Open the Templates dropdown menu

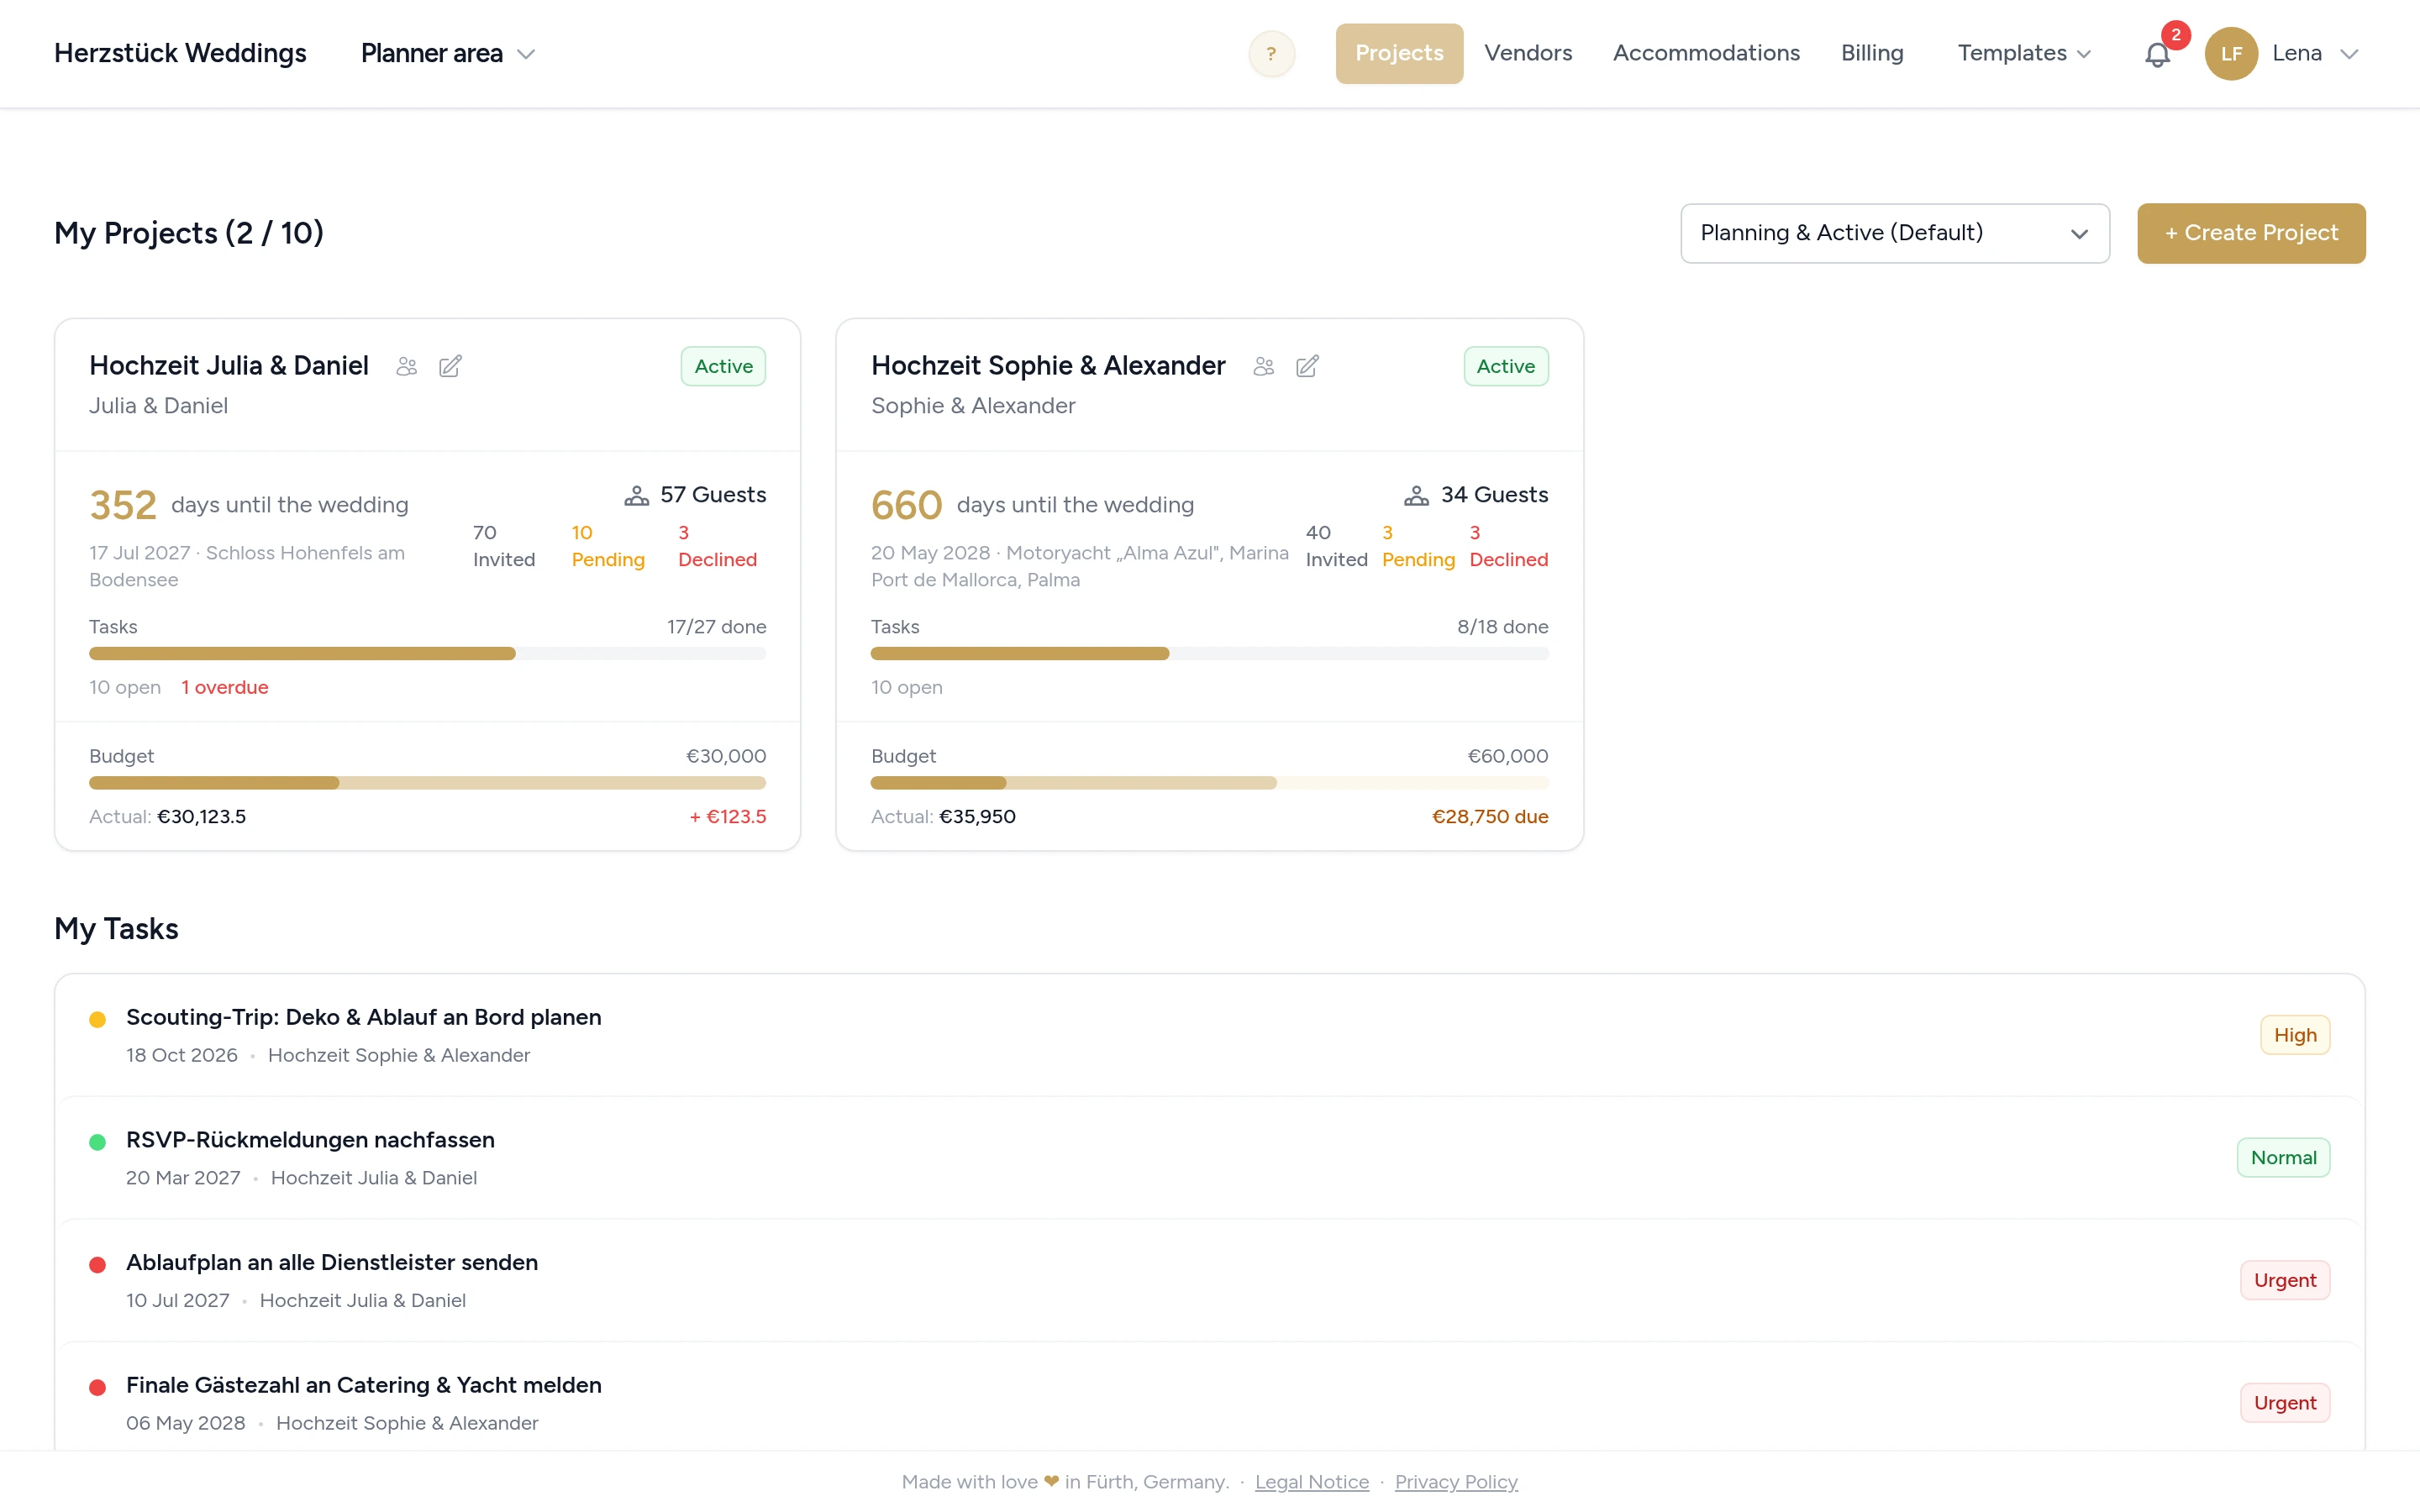coord(2024,54)
